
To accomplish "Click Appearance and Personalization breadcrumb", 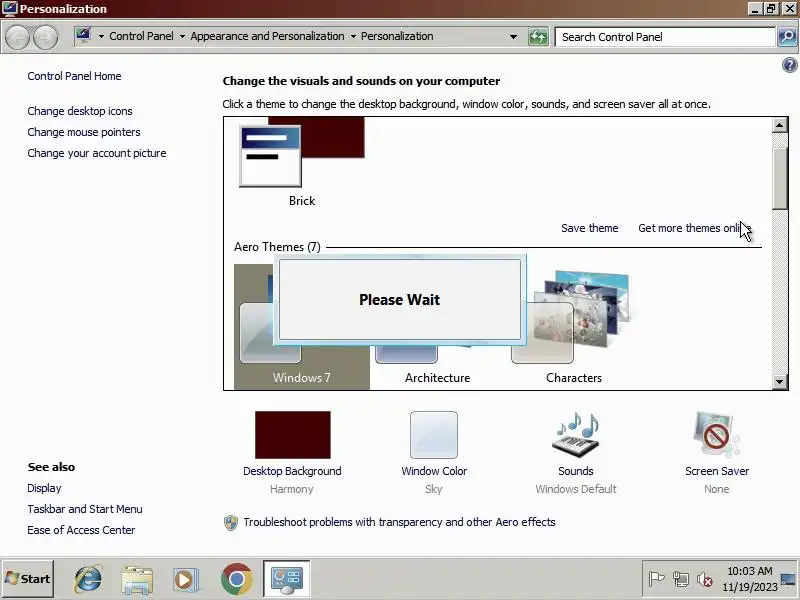I will click(267, 36).
